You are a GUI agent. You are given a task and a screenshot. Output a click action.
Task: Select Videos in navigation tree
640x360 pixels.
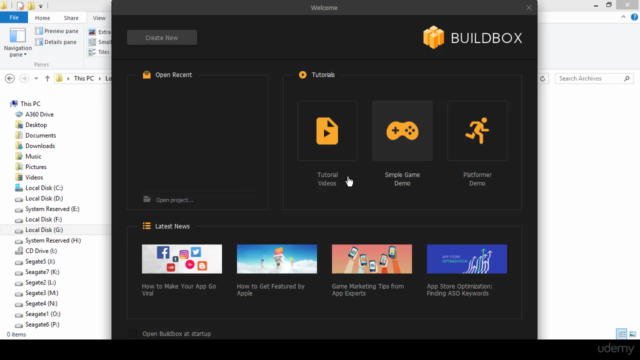click(x=34, y=178)
